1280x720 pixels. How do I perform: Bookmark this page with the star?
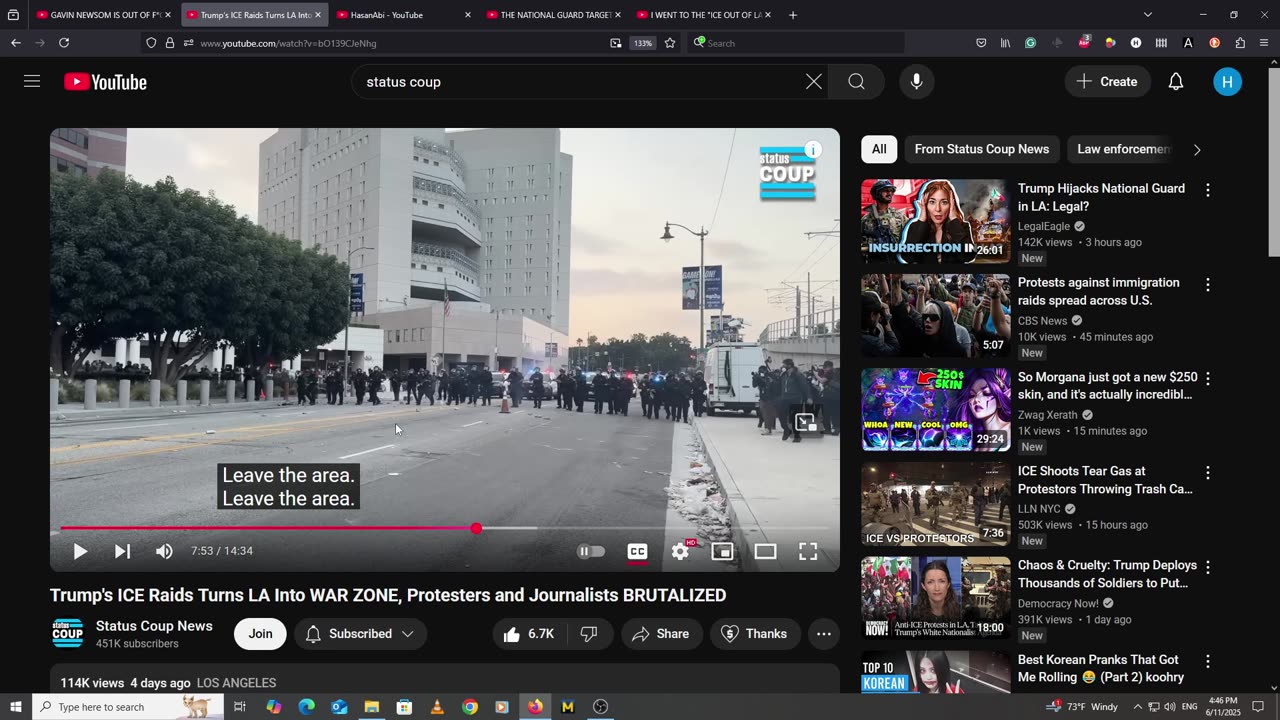pos(670,43)
